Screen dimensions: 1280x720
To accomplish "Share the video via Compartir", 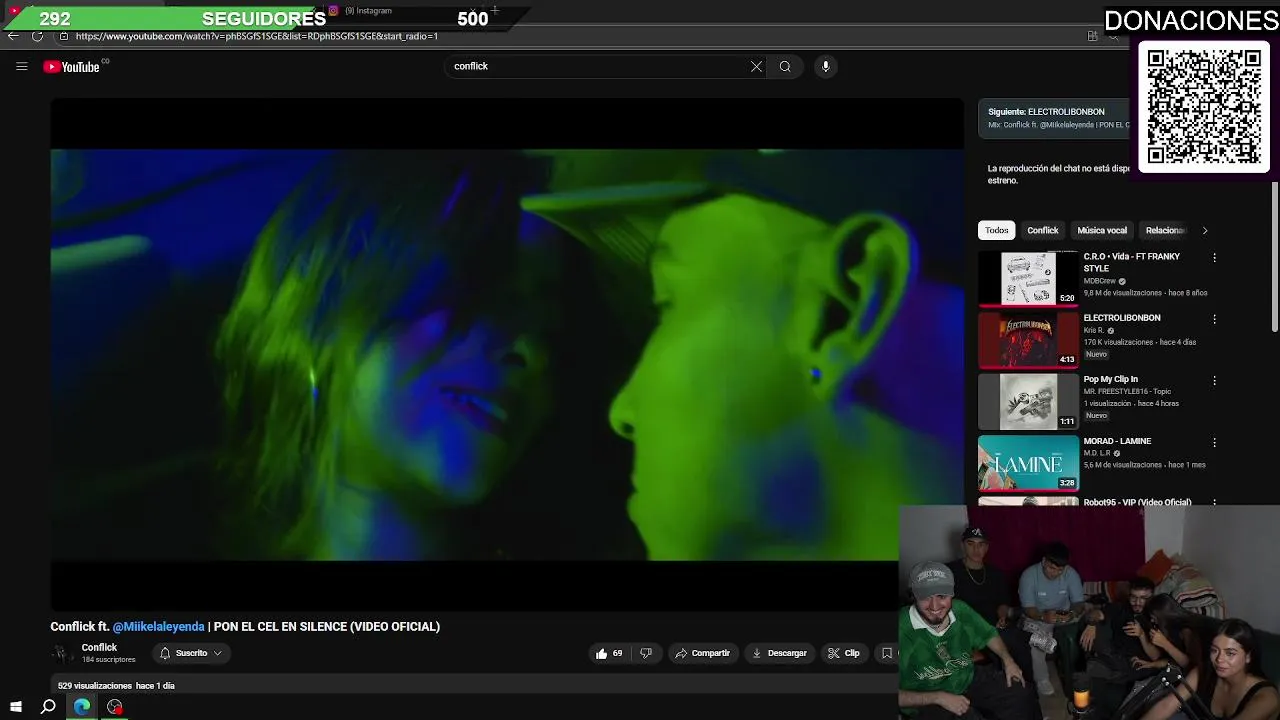I will coord(703,653).
